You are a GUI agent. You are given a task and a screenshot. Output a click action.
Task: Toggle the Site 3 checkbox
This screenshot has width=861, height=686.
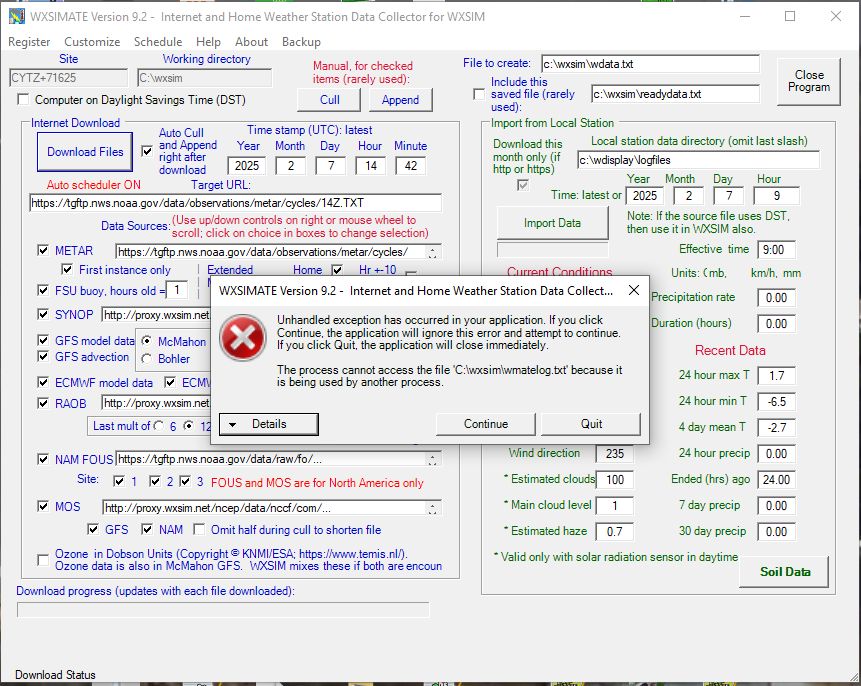185,482
